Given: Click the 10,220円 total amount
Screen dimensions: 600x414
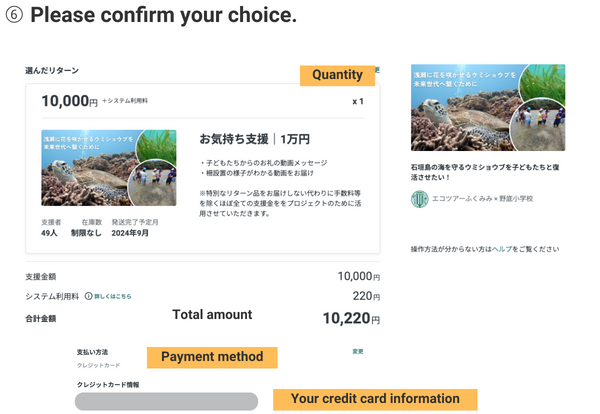Looking at the screenshot, I should (350, 319).
